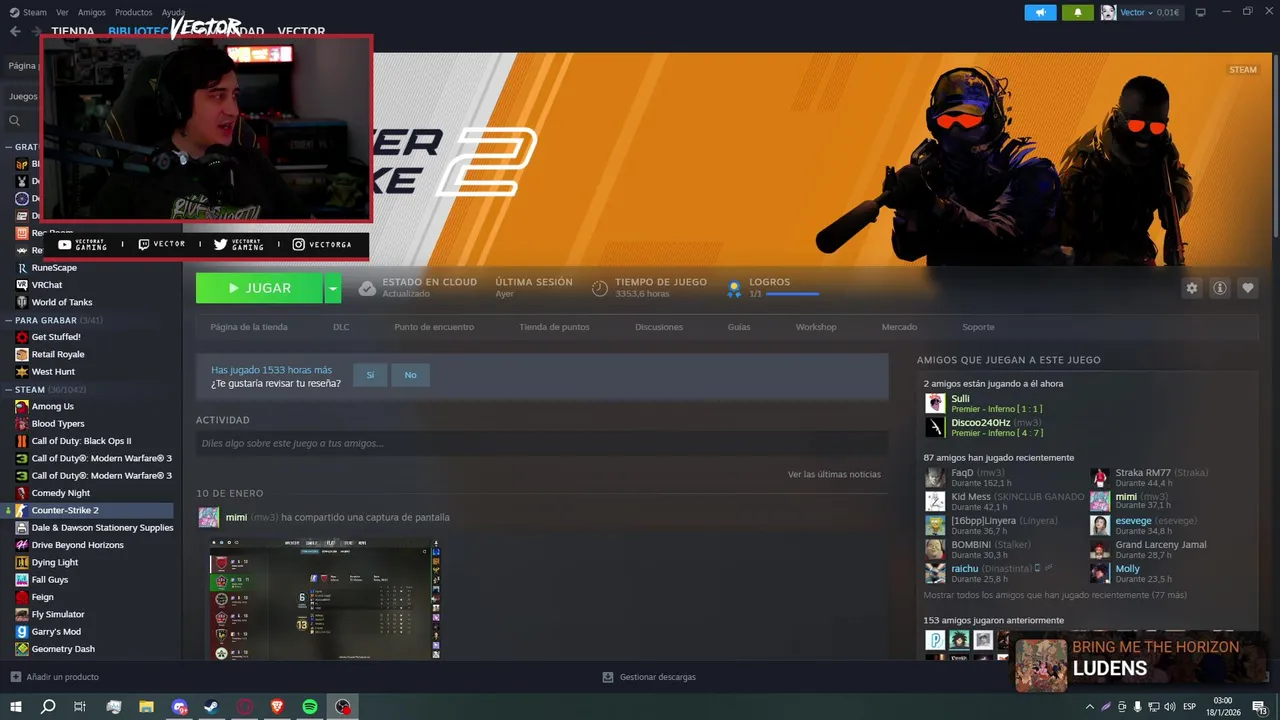The width and height of the screenshot is (1280, 720).
Task: Open Dying Light in the library
Action: pyautogui.click(x=55, y=562)
